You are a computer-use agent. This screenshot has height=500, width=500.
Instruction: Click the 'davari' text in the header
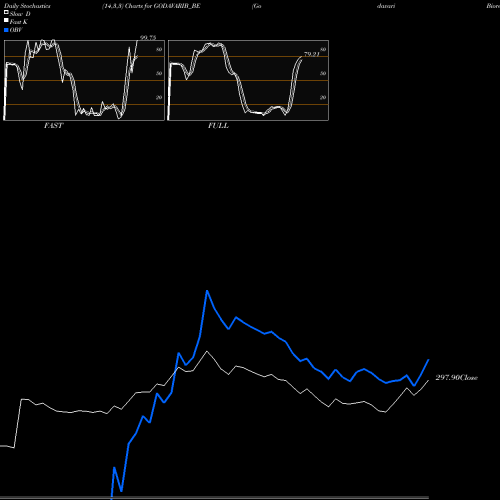[386, 6]
